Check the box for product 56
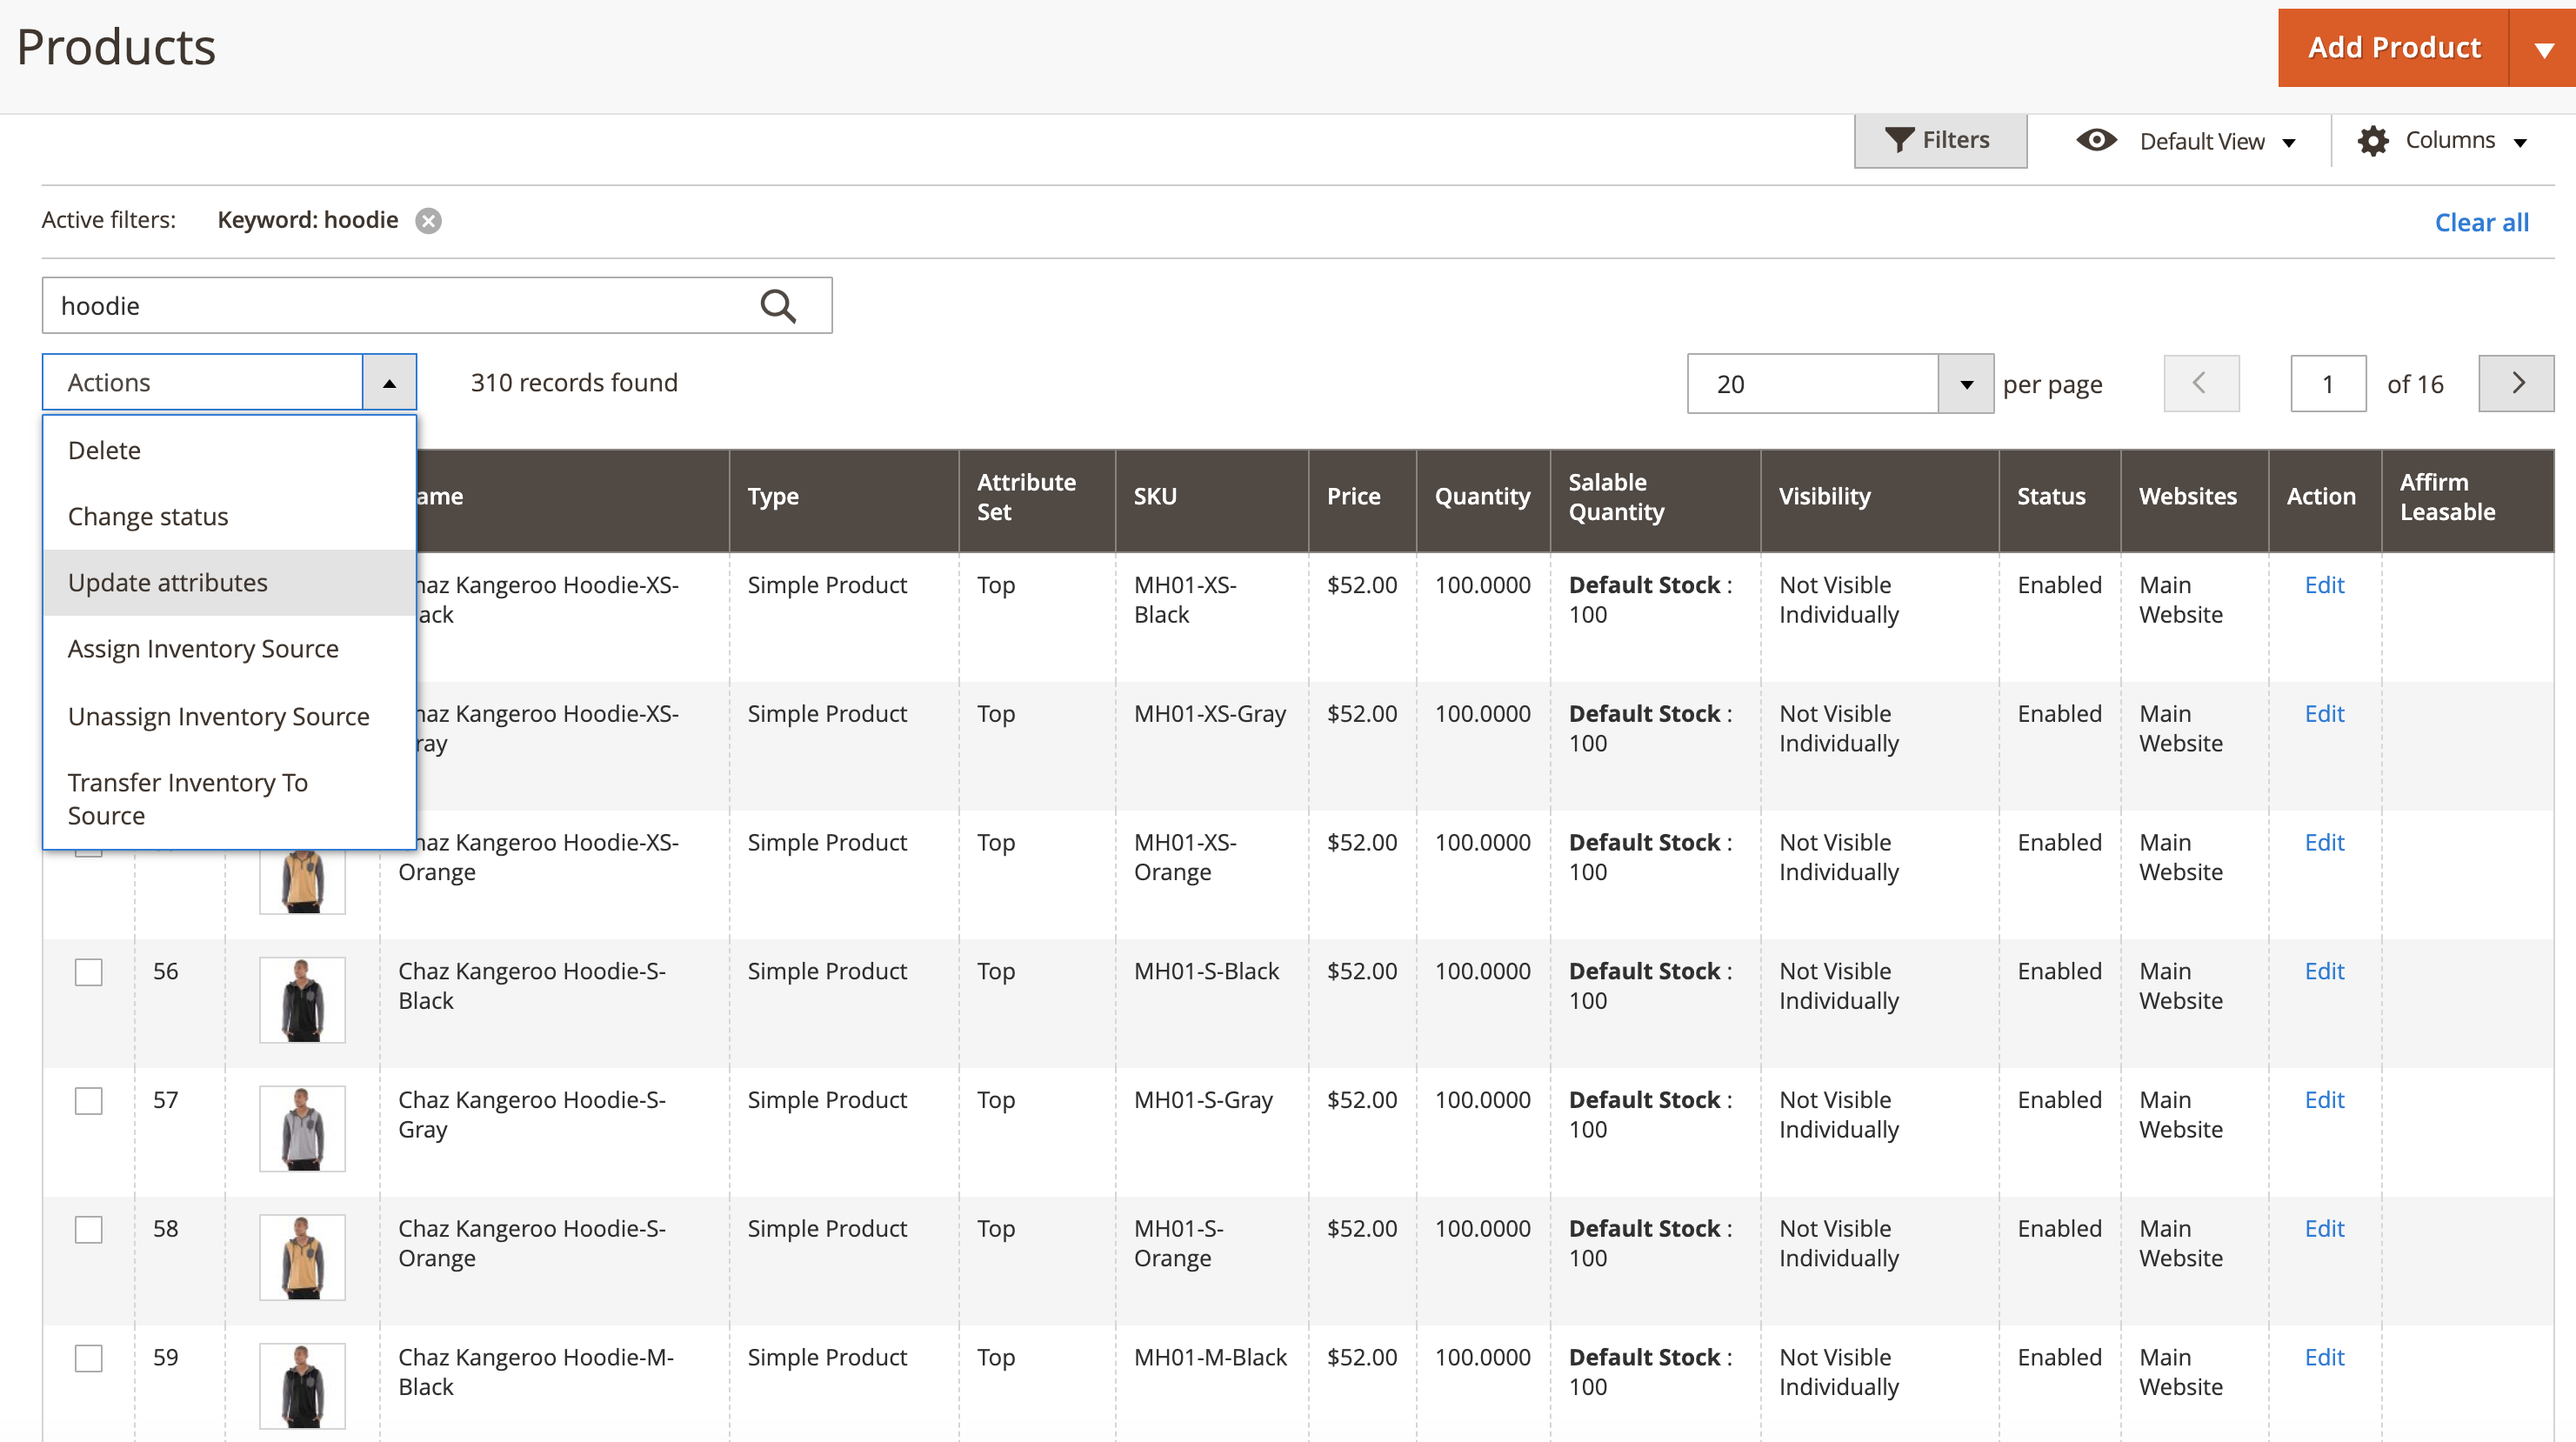 point(89,972)
